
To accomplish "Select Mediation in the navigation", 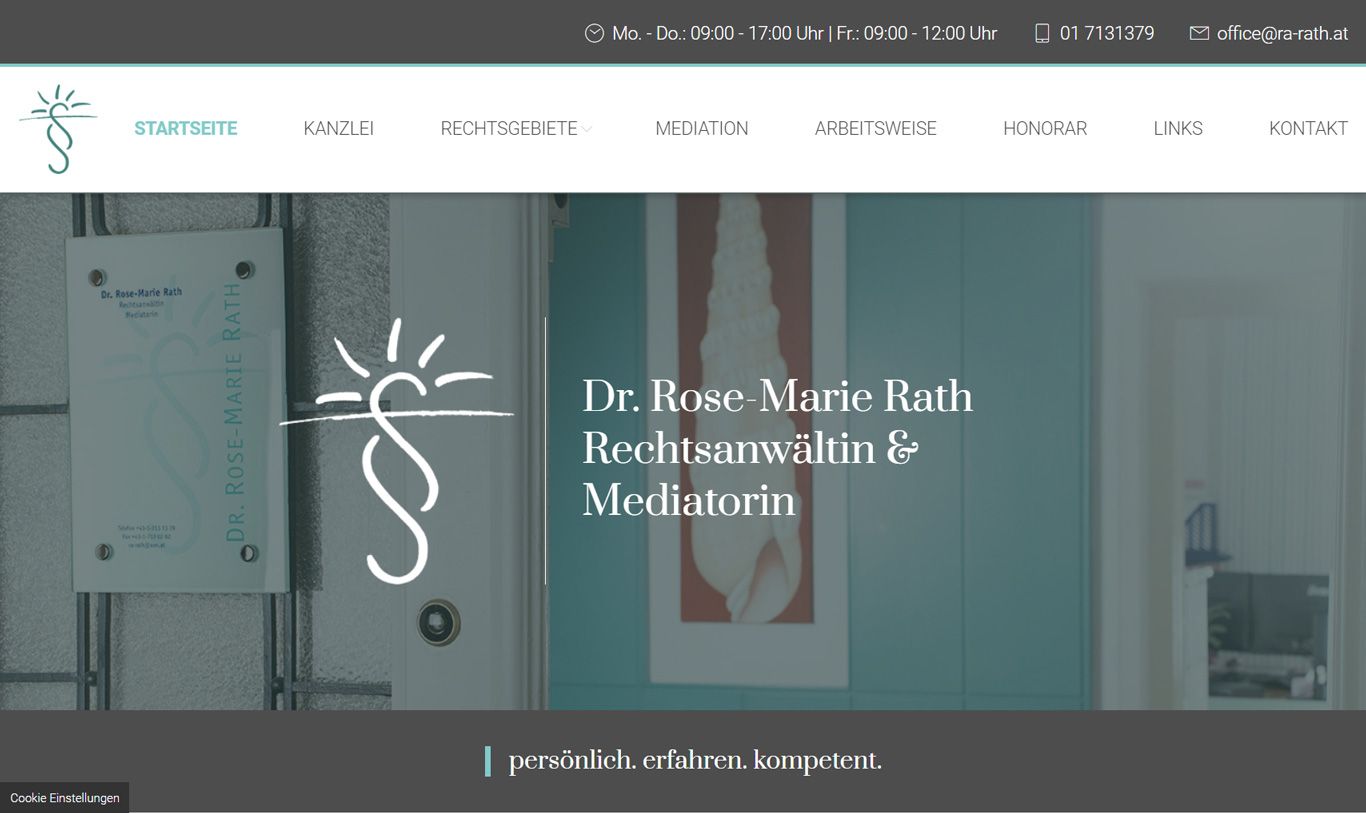I will tap(702, 128).
